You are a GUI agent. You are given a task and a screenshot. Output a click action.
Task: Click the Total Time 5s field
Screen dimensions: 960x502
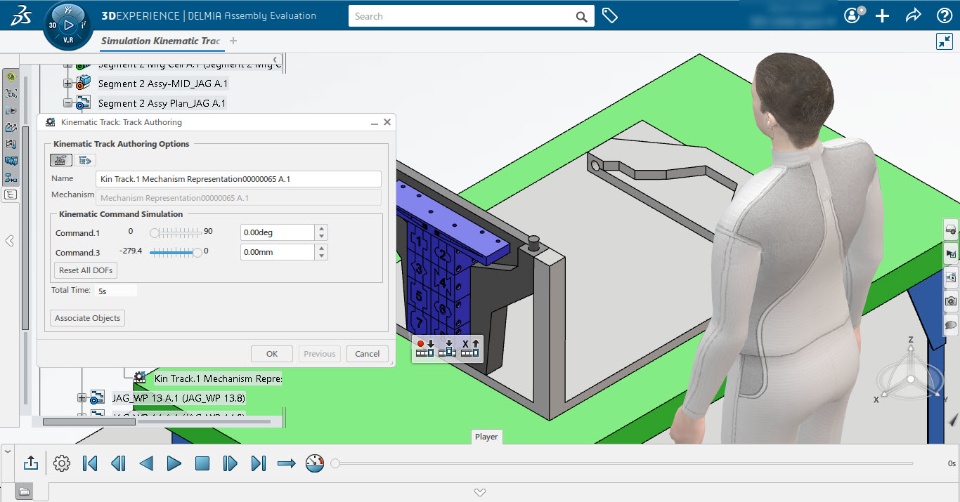tap(116, 291)
